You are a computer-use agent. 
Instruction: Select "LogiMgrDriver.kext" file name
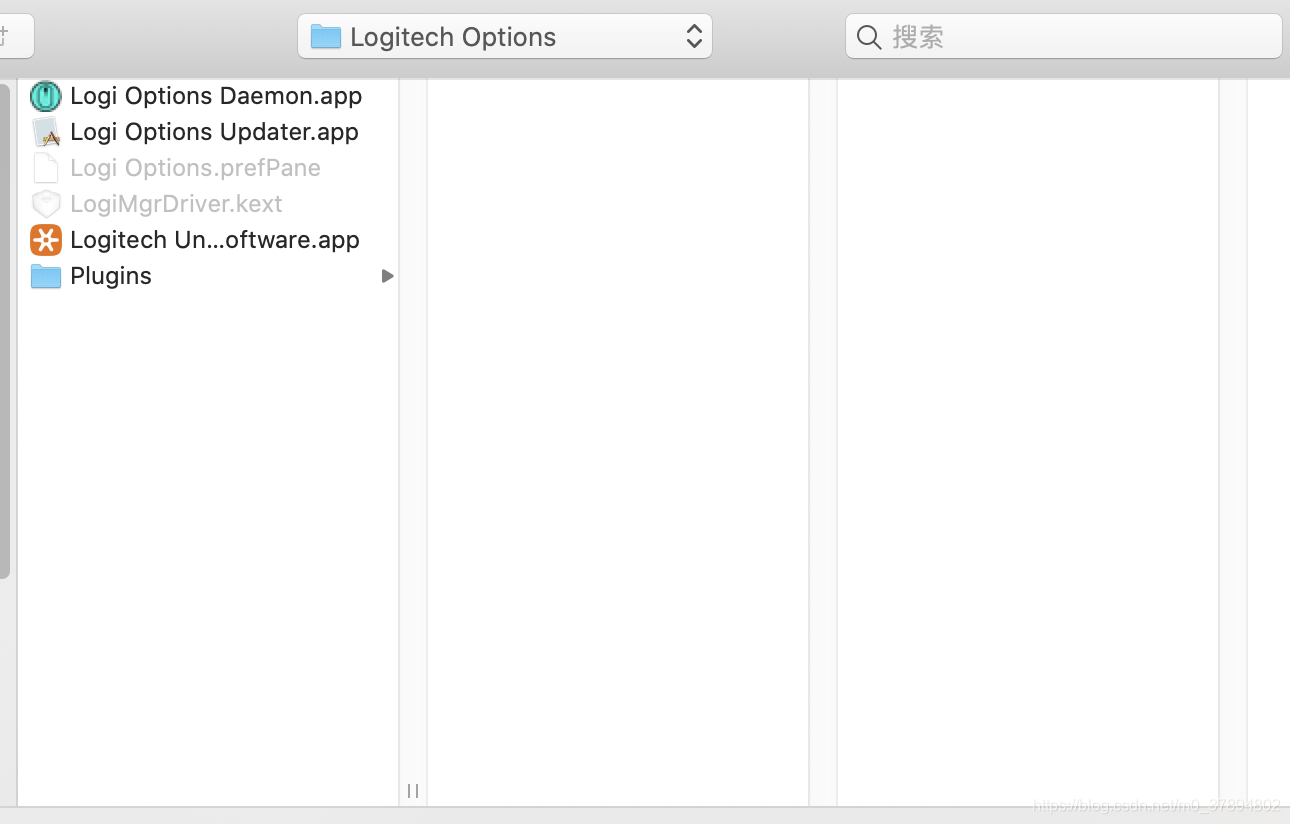pyautogui.click(x=176, y=204)
